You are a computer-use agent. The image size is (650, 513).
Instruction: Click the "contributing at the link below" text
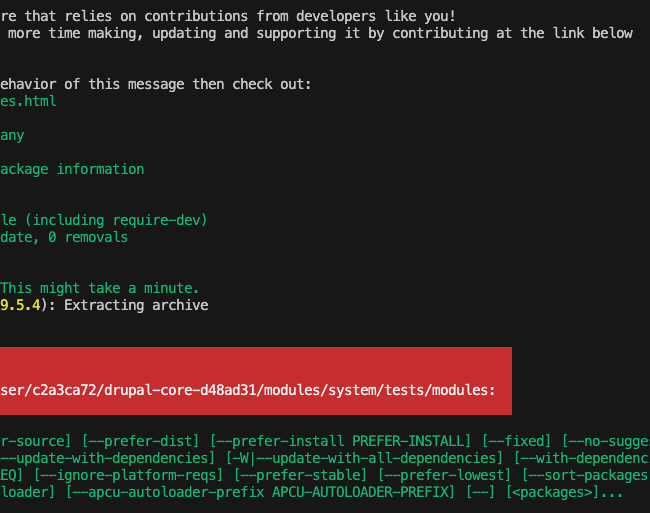[x=512, y=33]
